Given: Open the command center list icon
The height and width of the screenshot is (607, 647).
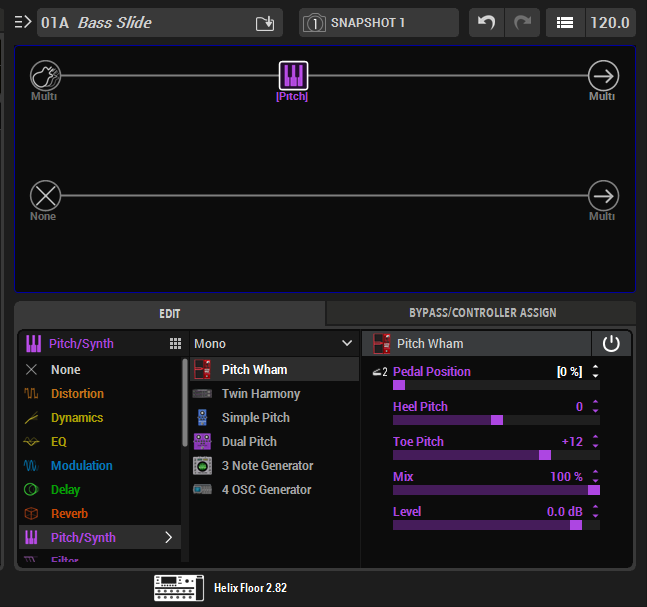Looking at the screenshot, I should [565, 23].
